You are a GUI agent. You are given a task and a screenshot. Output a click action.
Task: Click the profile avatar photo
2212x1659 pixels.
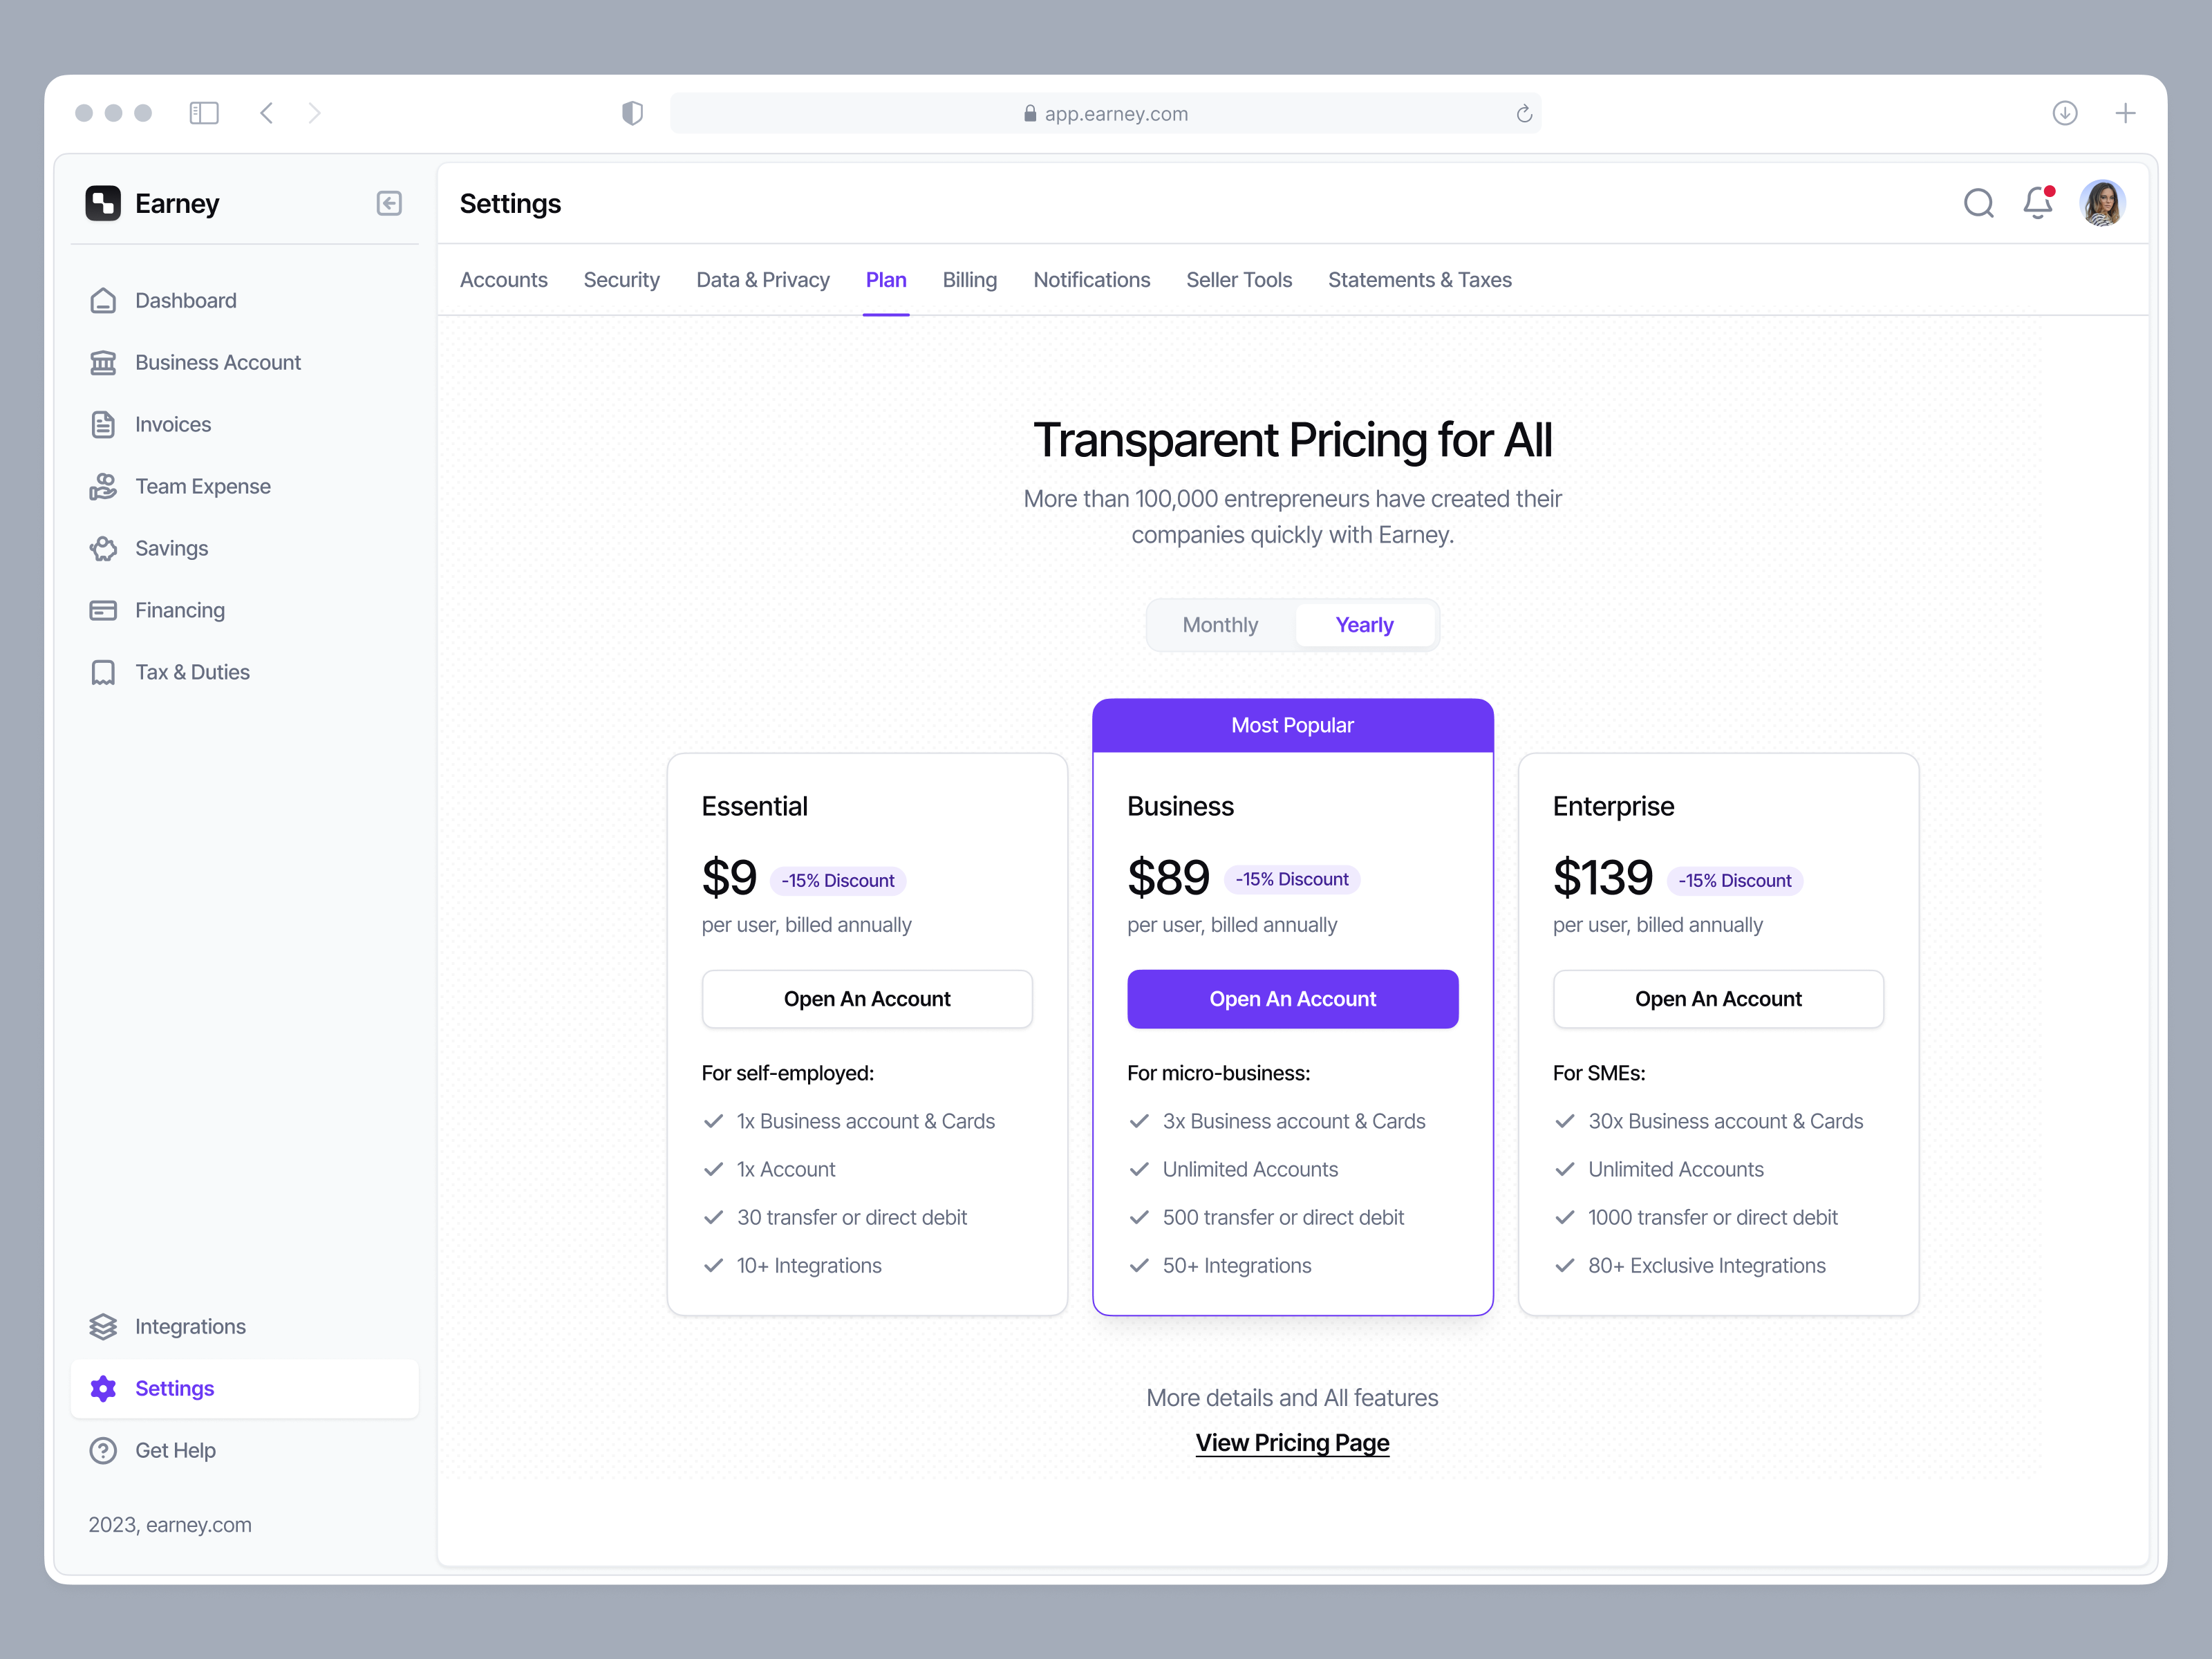(2103, 203)
